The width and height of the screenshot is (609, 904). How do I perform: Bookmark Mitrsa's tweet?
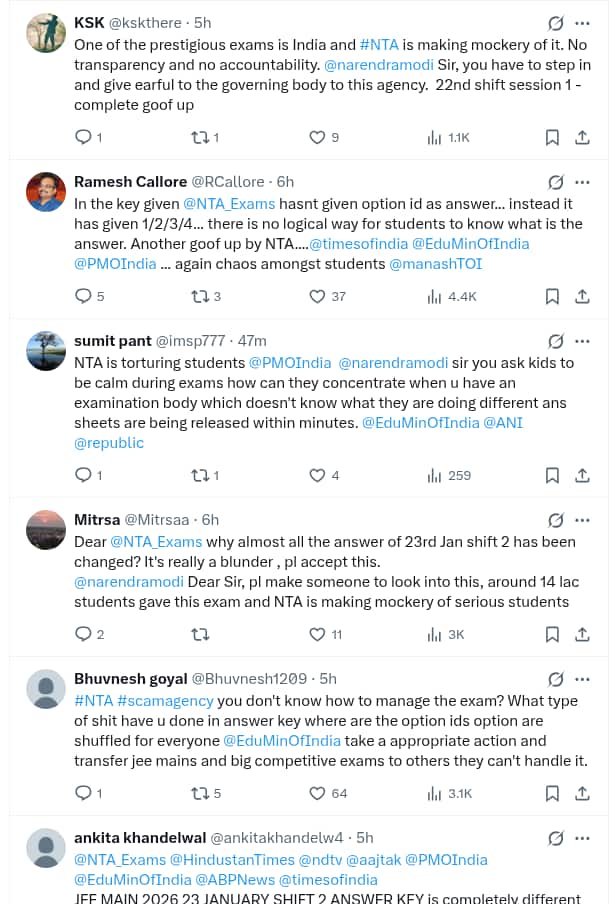[x=552, y=634]
